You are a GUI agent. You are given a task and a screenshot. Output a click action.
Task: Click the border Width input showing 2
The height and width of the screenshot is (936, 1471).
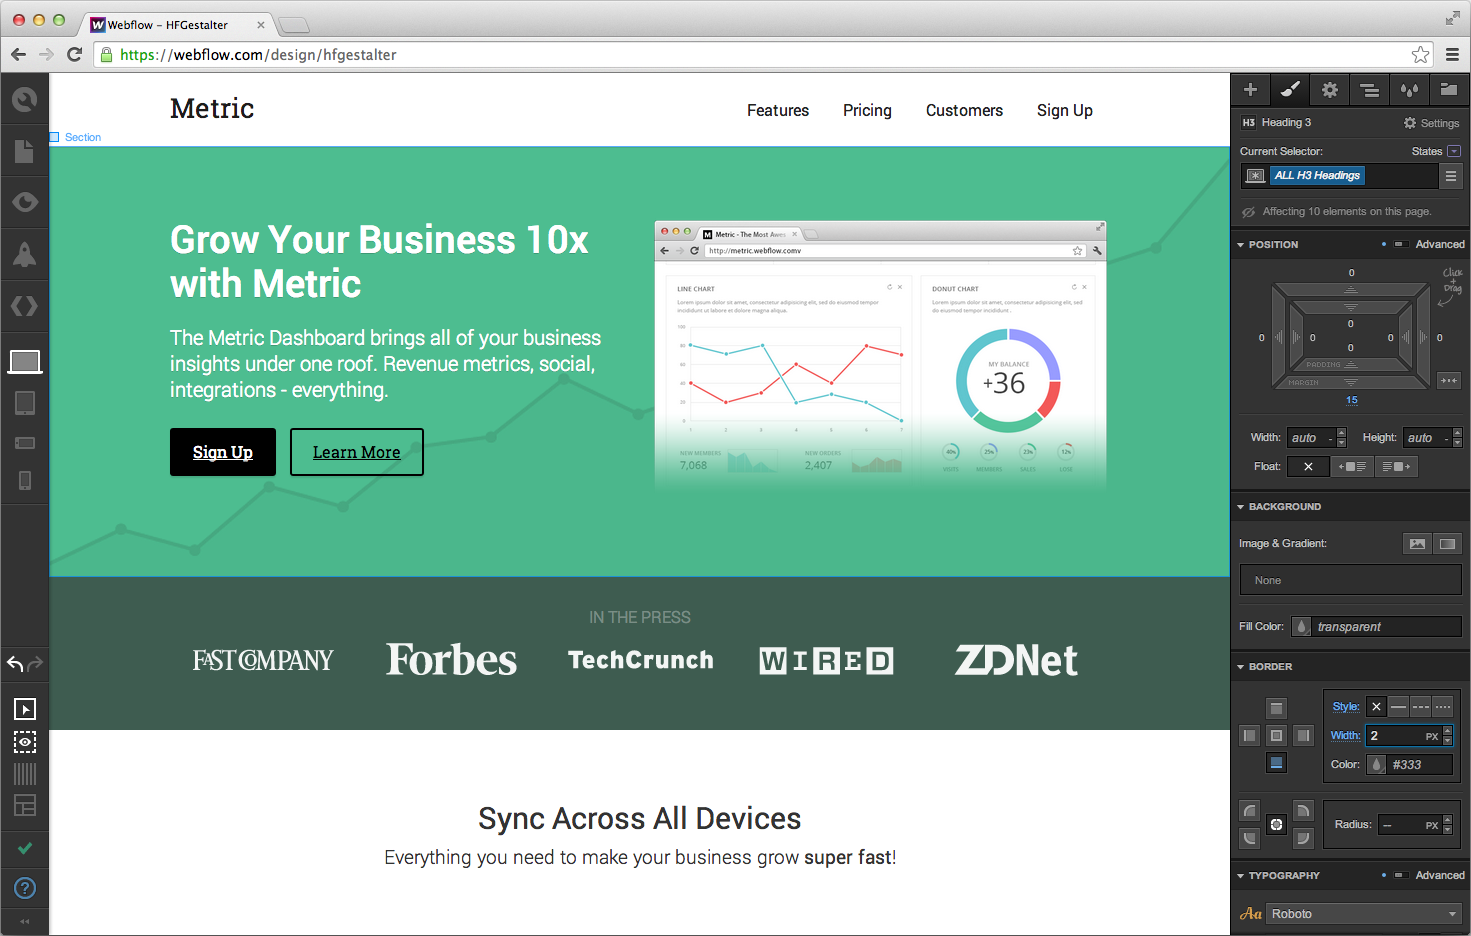coord(1402,736)
